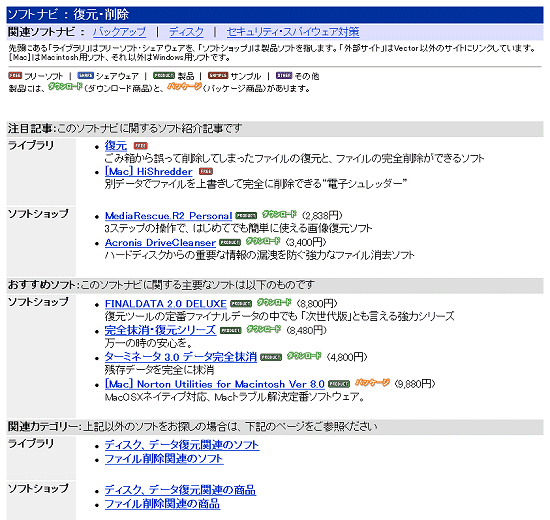Open ディスク、データ復元関連の商品 link

180,490
